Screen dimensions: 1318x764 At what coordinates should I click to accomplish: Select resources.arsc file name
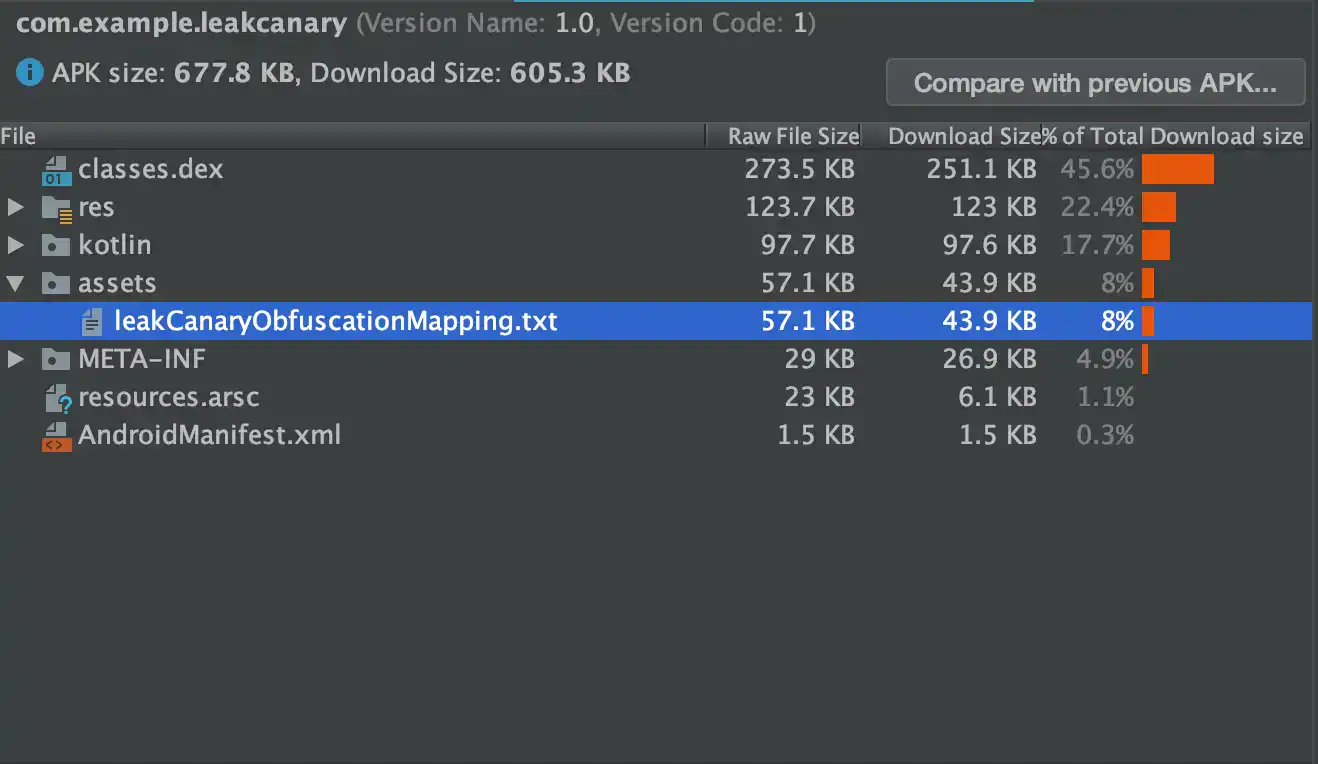point(169,398)
